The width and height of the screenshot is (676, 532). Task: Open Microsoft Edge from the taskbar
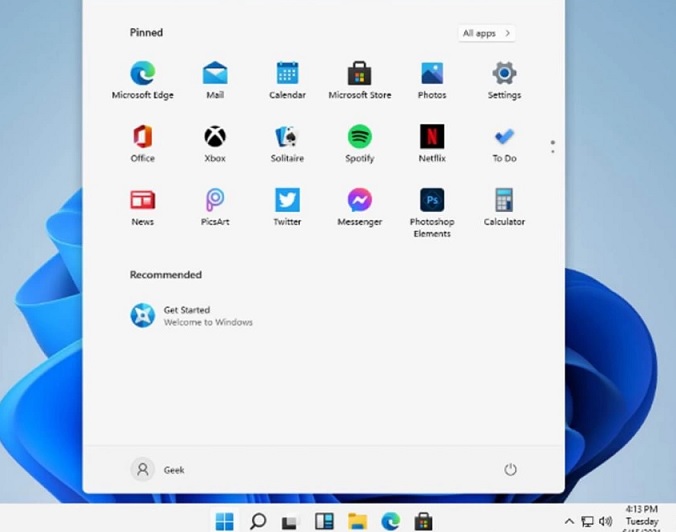tap(391, 521)
